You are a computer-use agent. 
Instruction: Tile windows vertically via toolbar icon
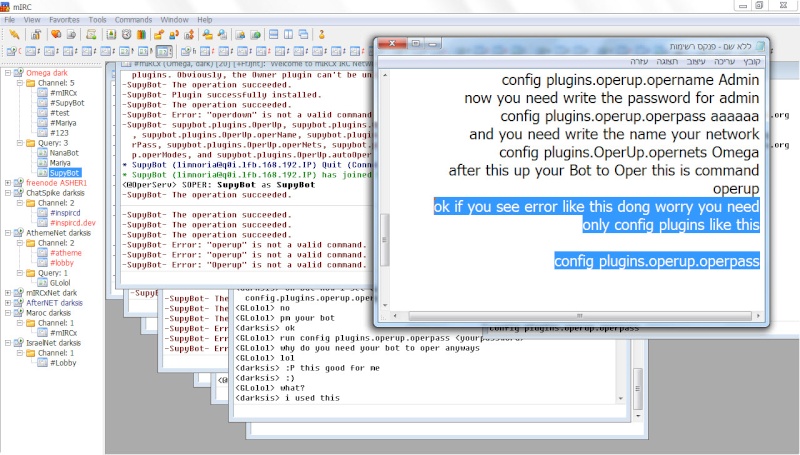tap(288, 35)
